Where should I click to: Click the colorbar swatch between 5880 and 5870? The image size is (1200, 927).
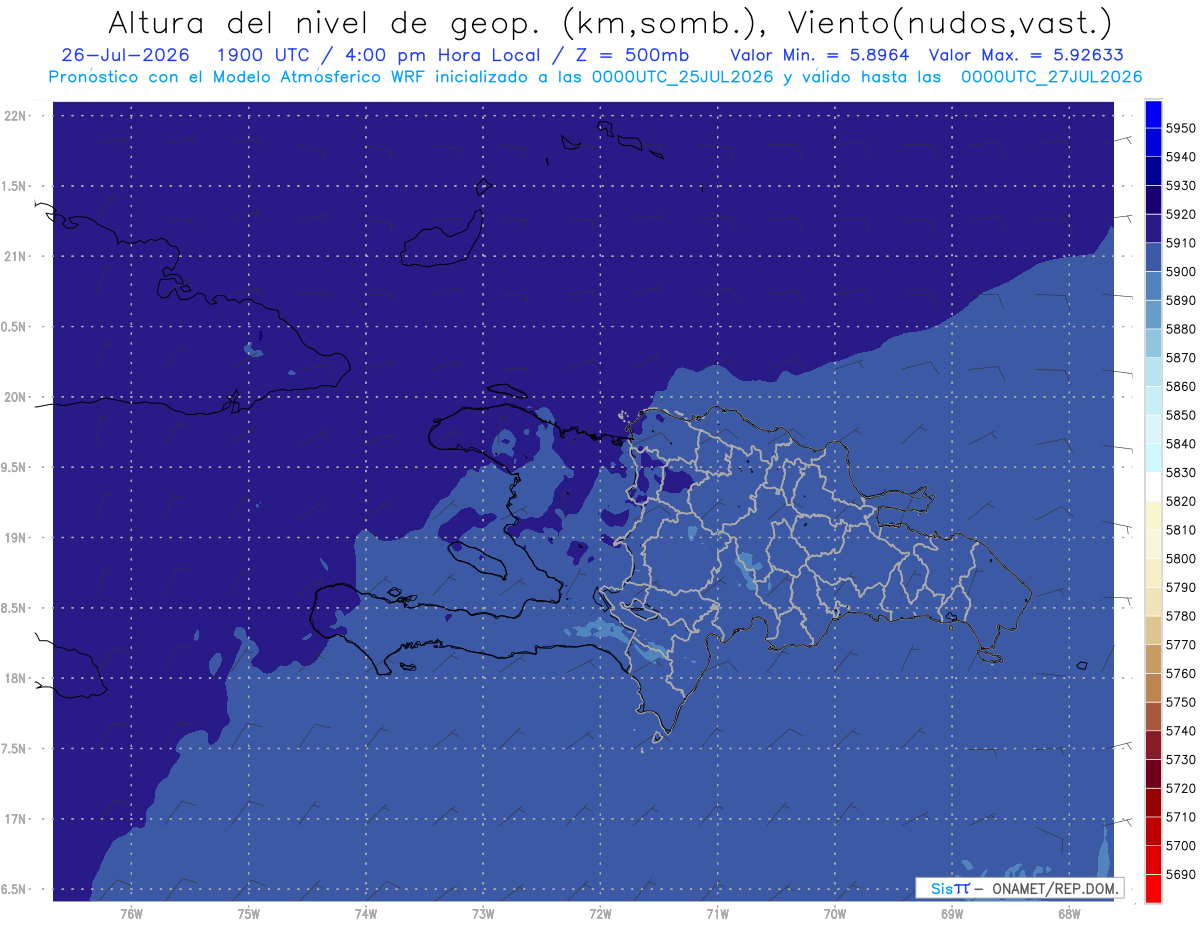point(1153,343)
